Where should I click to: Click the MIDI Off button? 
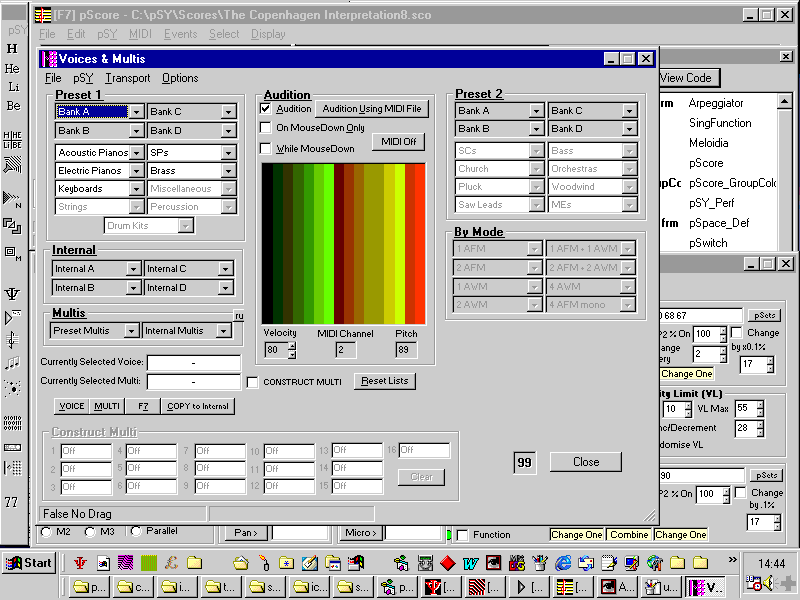click(399, 142)
